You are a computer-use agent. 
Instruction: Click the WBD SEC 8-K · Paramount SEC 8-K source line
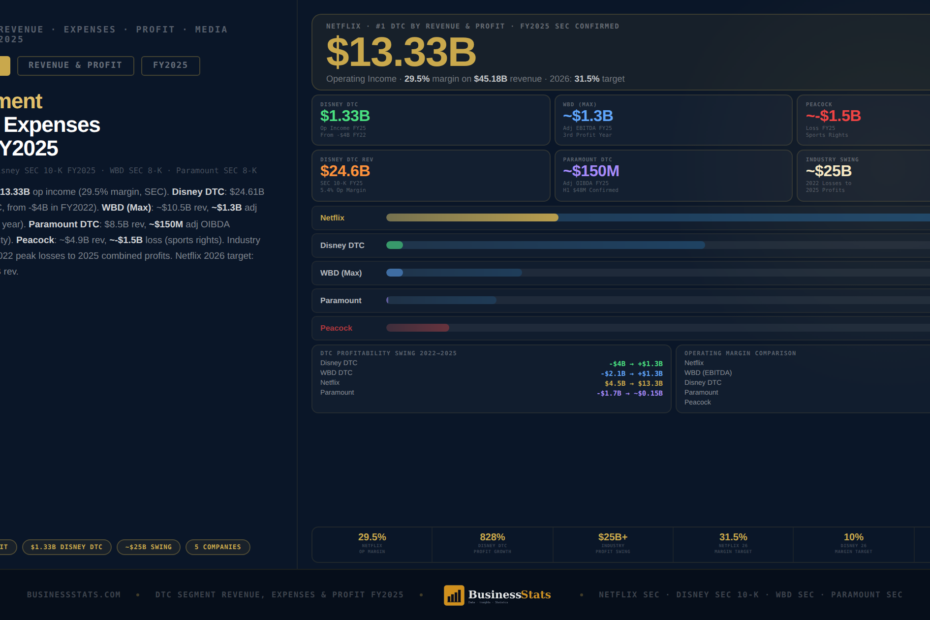pyautogui.click(x=183, y=170)
